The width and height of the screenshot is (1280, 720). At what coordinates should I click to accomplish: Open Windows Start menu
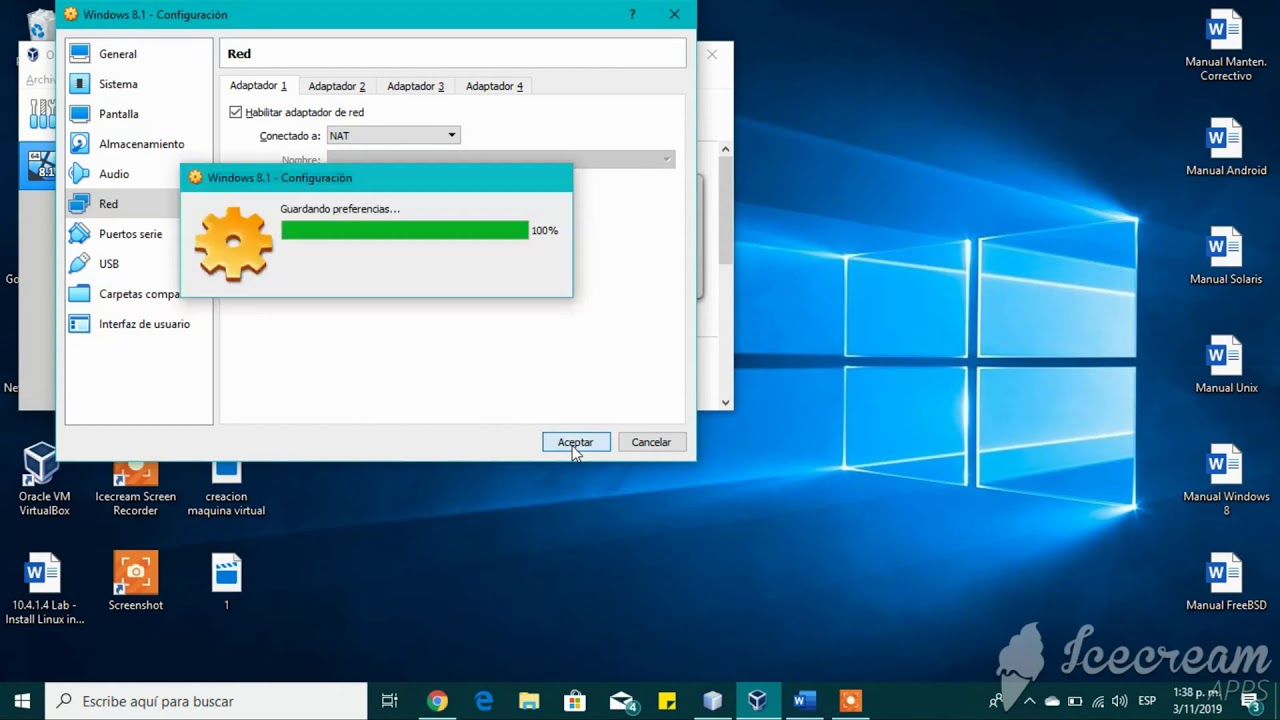click(x=22, y=701)
